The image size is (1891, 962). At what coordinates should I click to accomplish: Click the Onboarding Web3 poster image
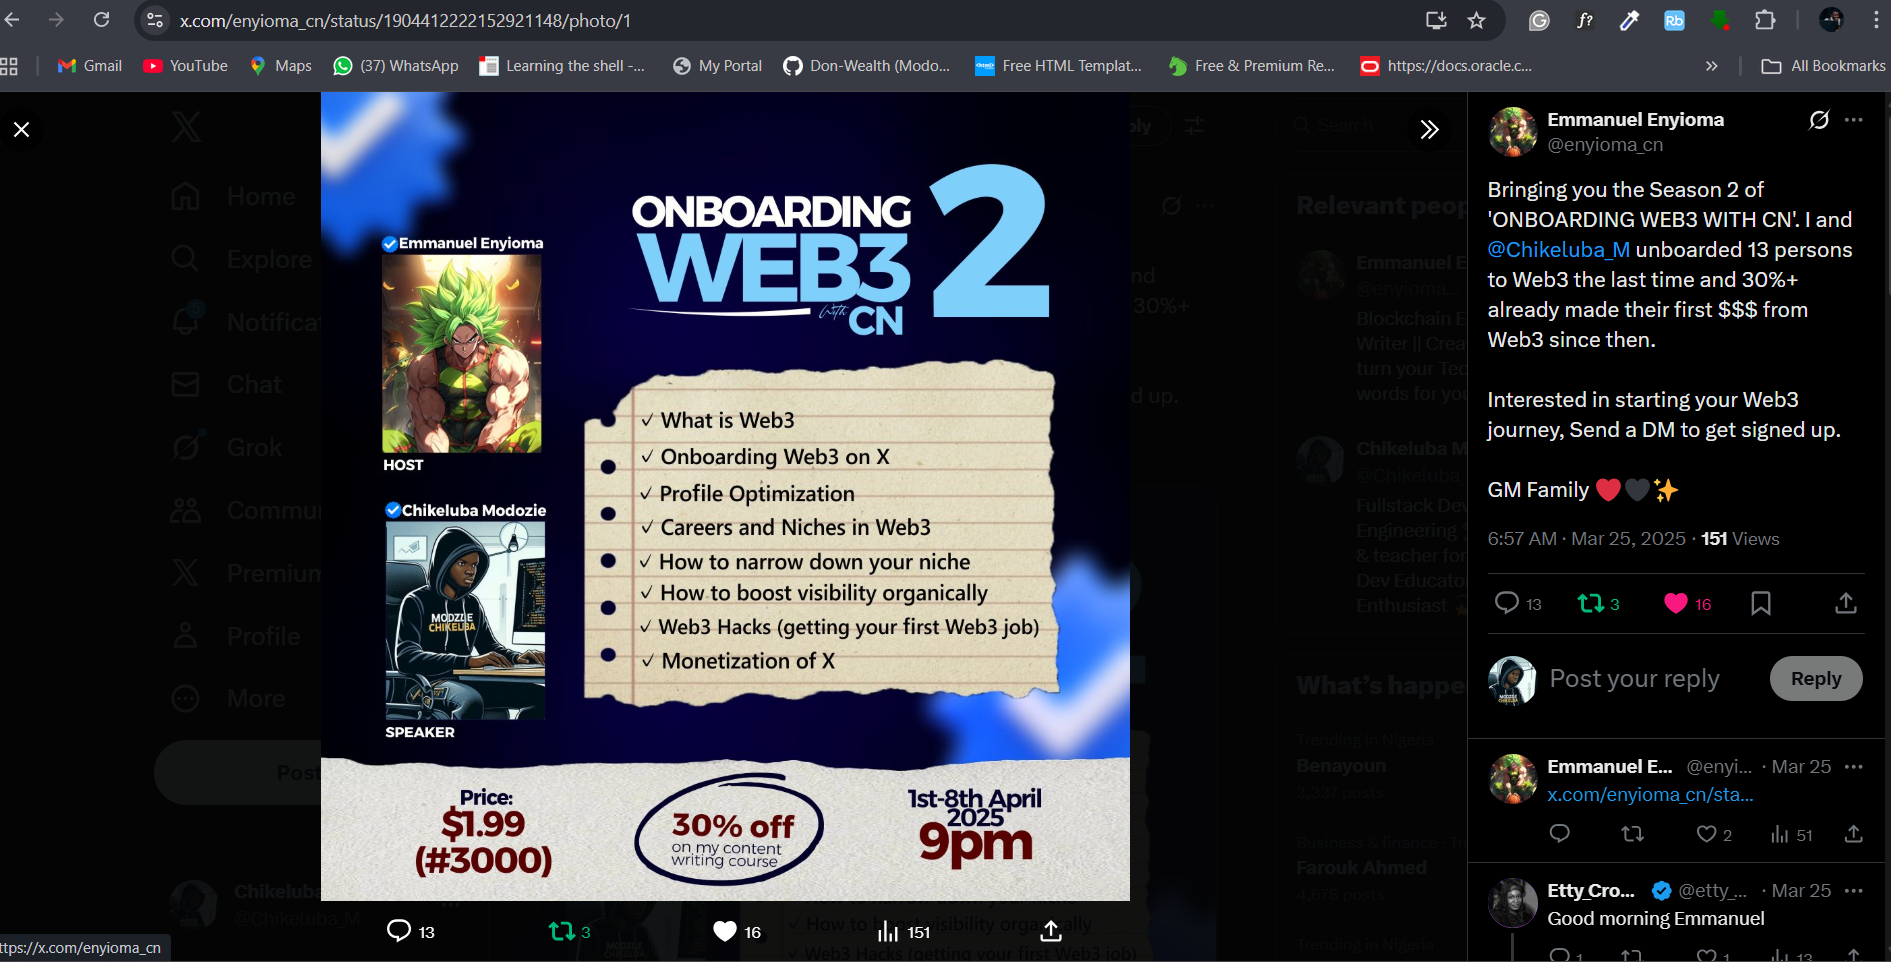coord(725,497)
